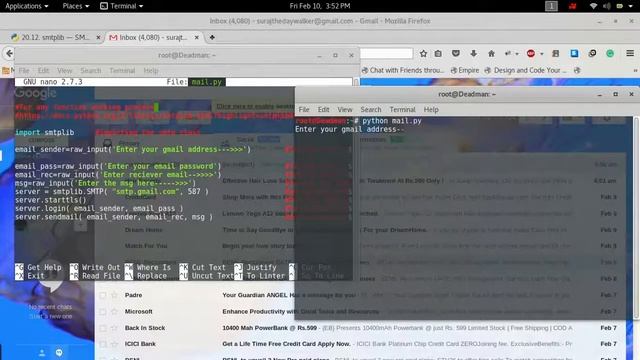This screenshot has width=640, height=360.
Task: Open the Firefox hamburger menu
Action: (630, 53)
